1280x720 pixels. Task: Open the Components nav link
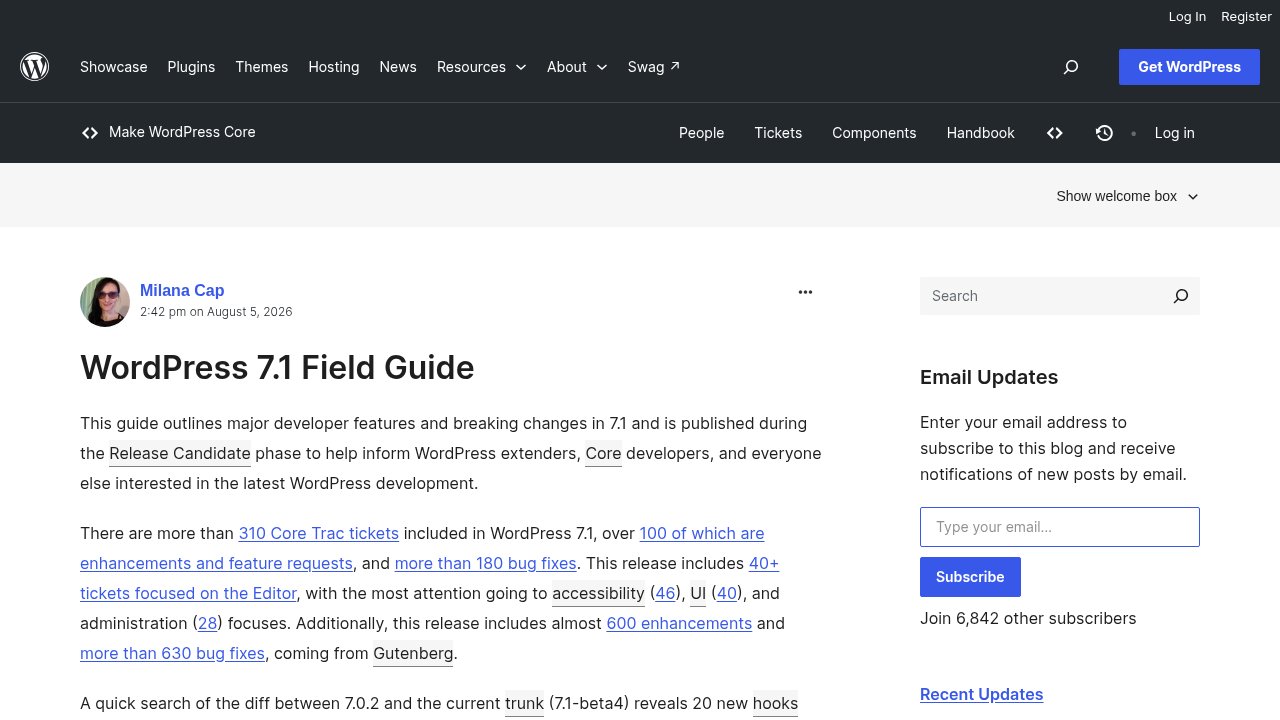click(874, 133)
